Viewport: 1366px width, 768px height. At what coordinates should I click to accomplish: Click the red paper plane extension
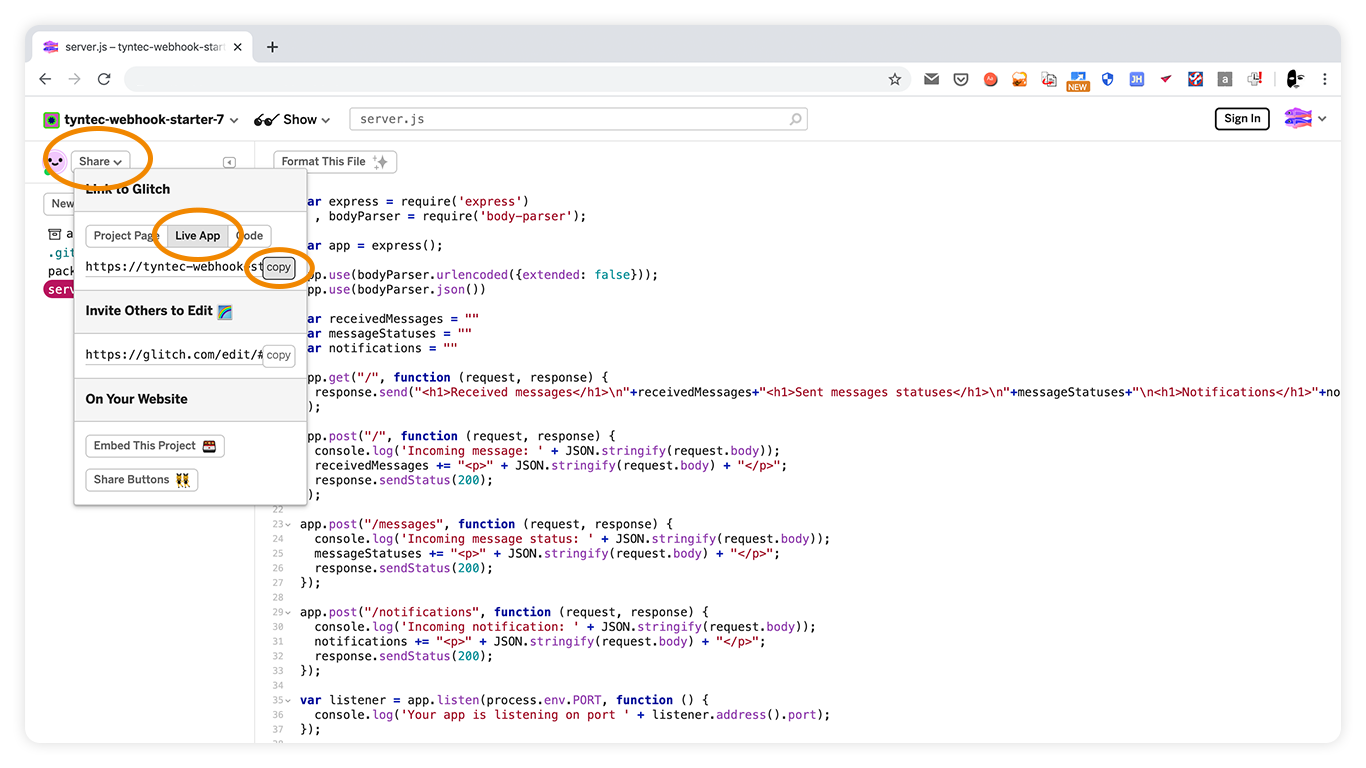coord(1166,79)
